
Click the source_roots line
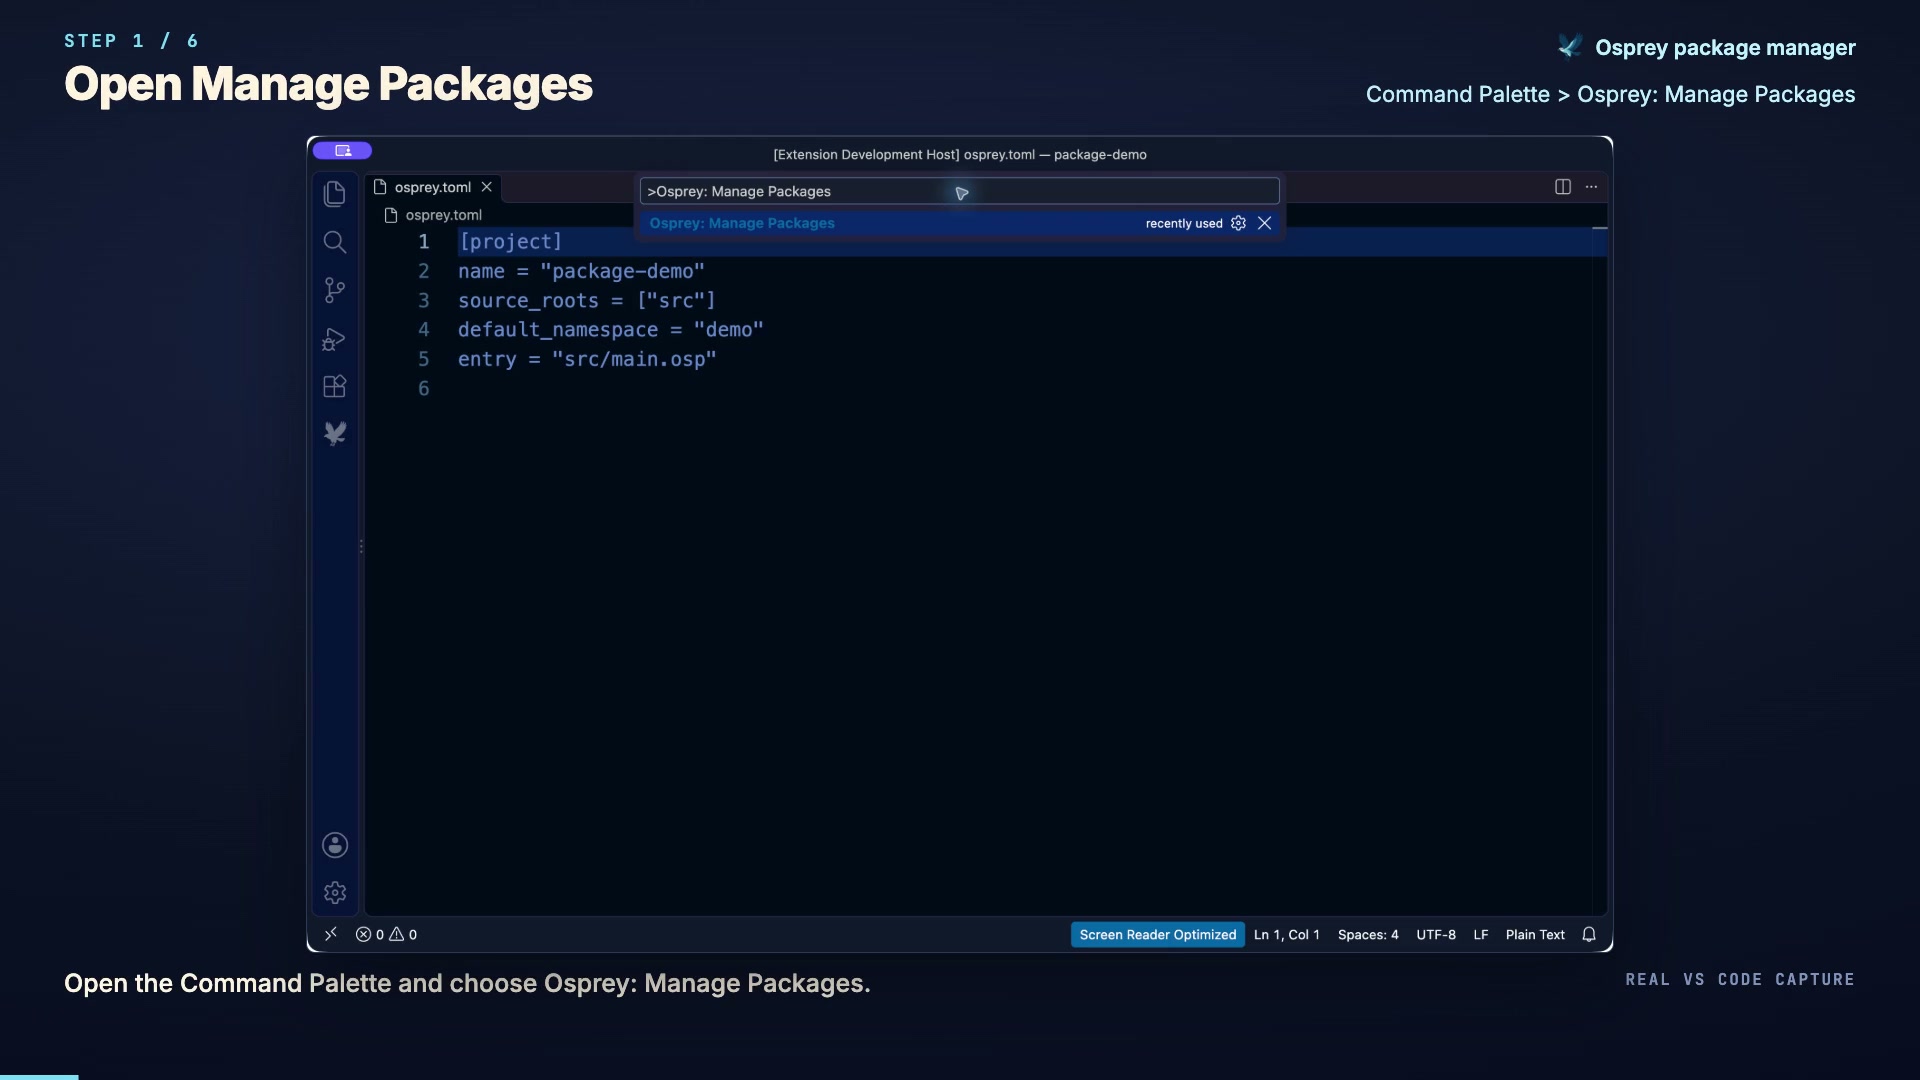587,300
